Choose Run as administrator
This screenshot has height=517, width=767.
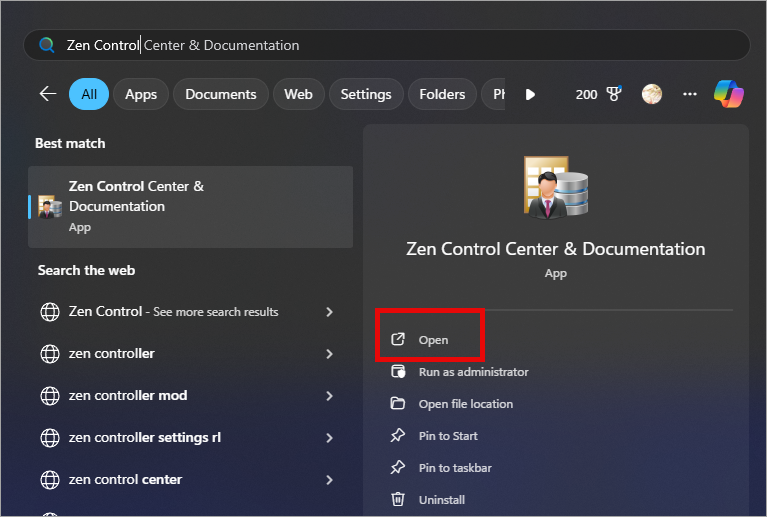[x=474, y=372]
